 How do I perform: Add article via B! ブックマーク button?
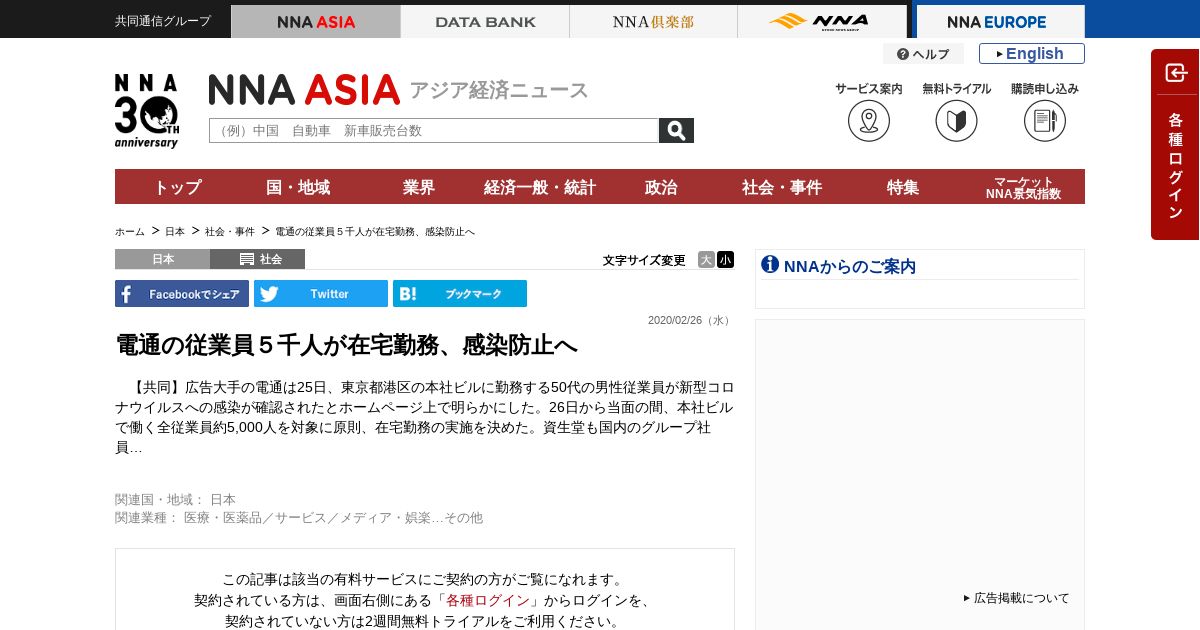tap(460, 294)
